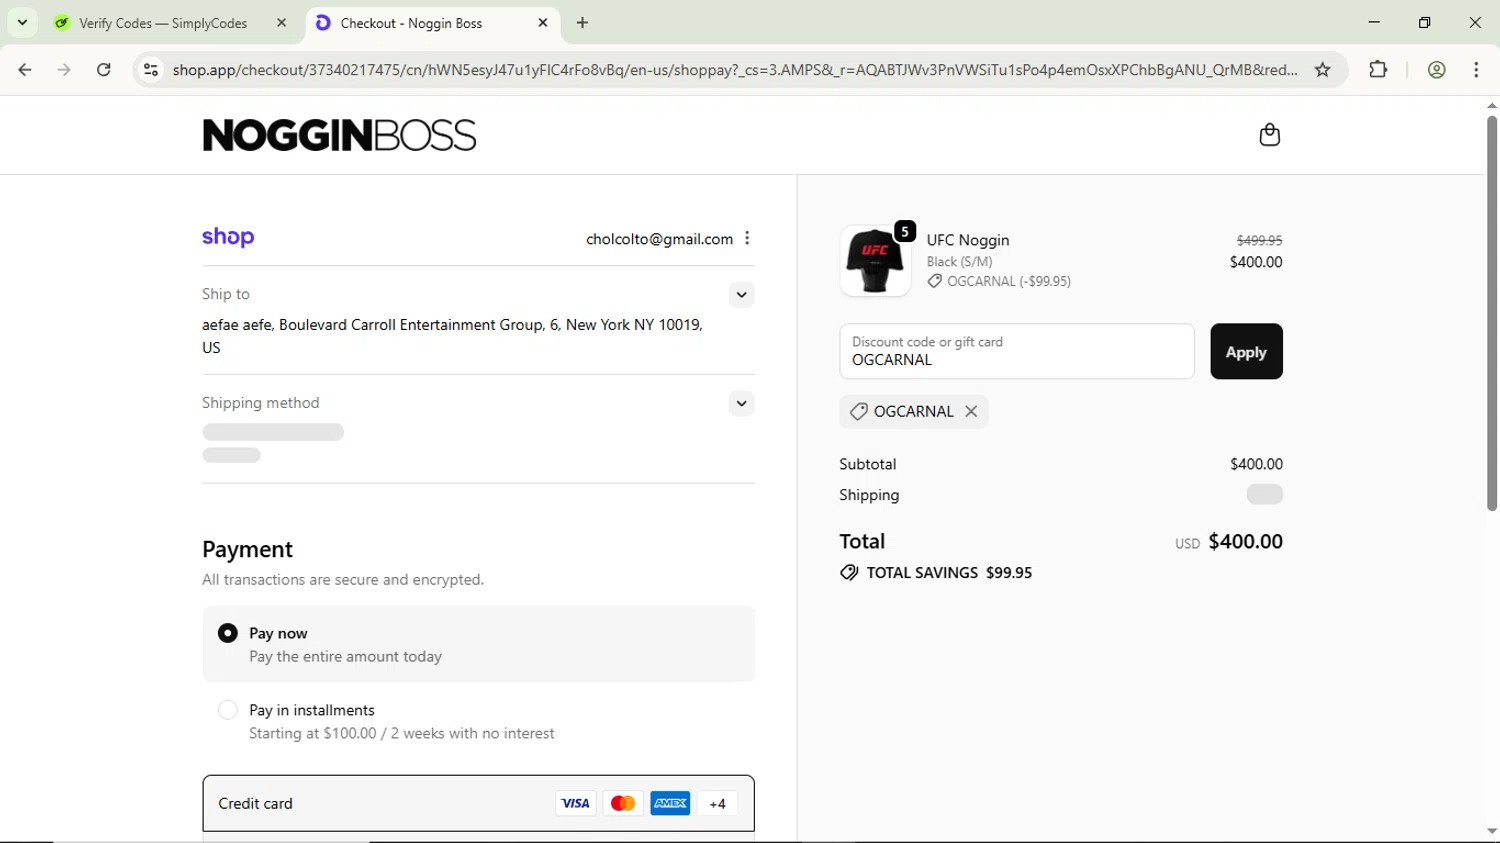
Task: Click the UFC Noggin product name
Action: pyautogui.click(x=968, y=240)
